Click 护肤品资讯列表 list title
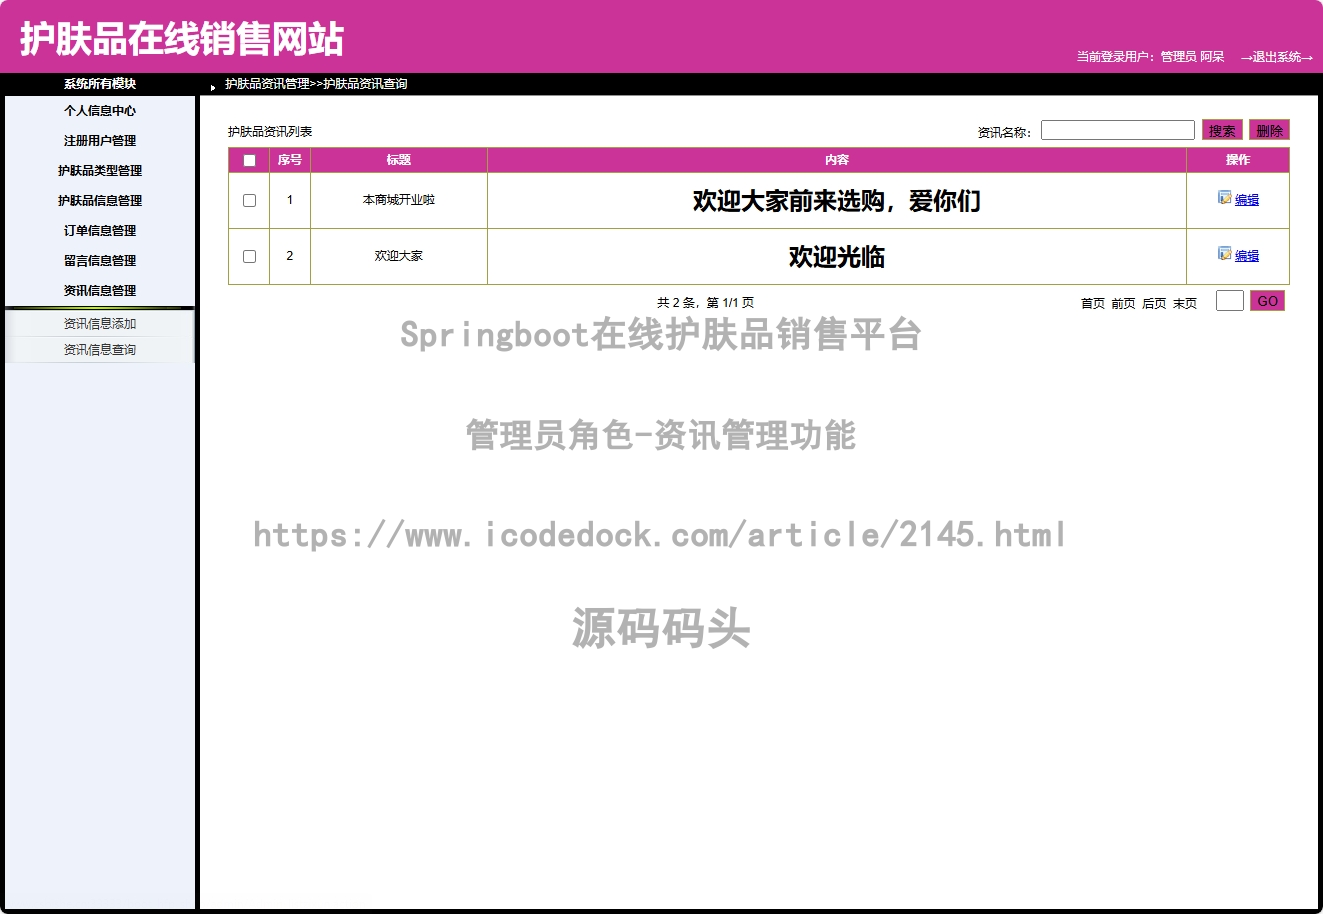Image resolution: width=1323 pixels, height=914 pixels. pos(270,132)
